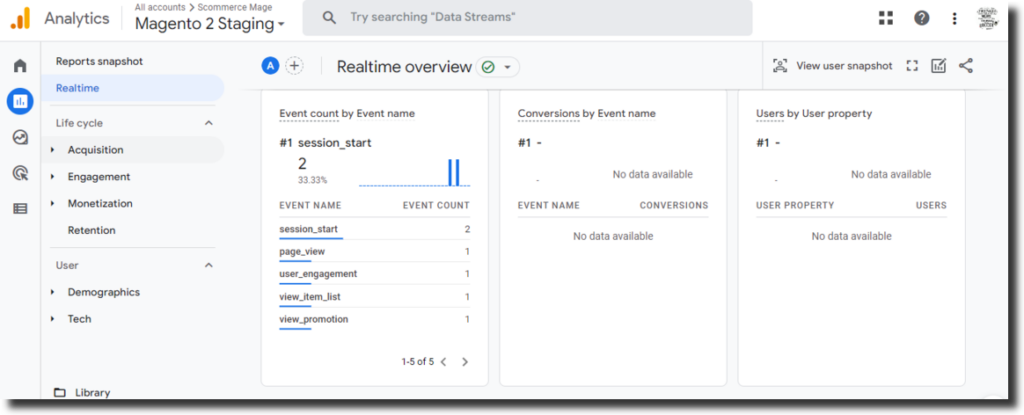1024x415 pixels.
Task: Enter fullscreen mode for realtime overview
Action: pos(911,66)
